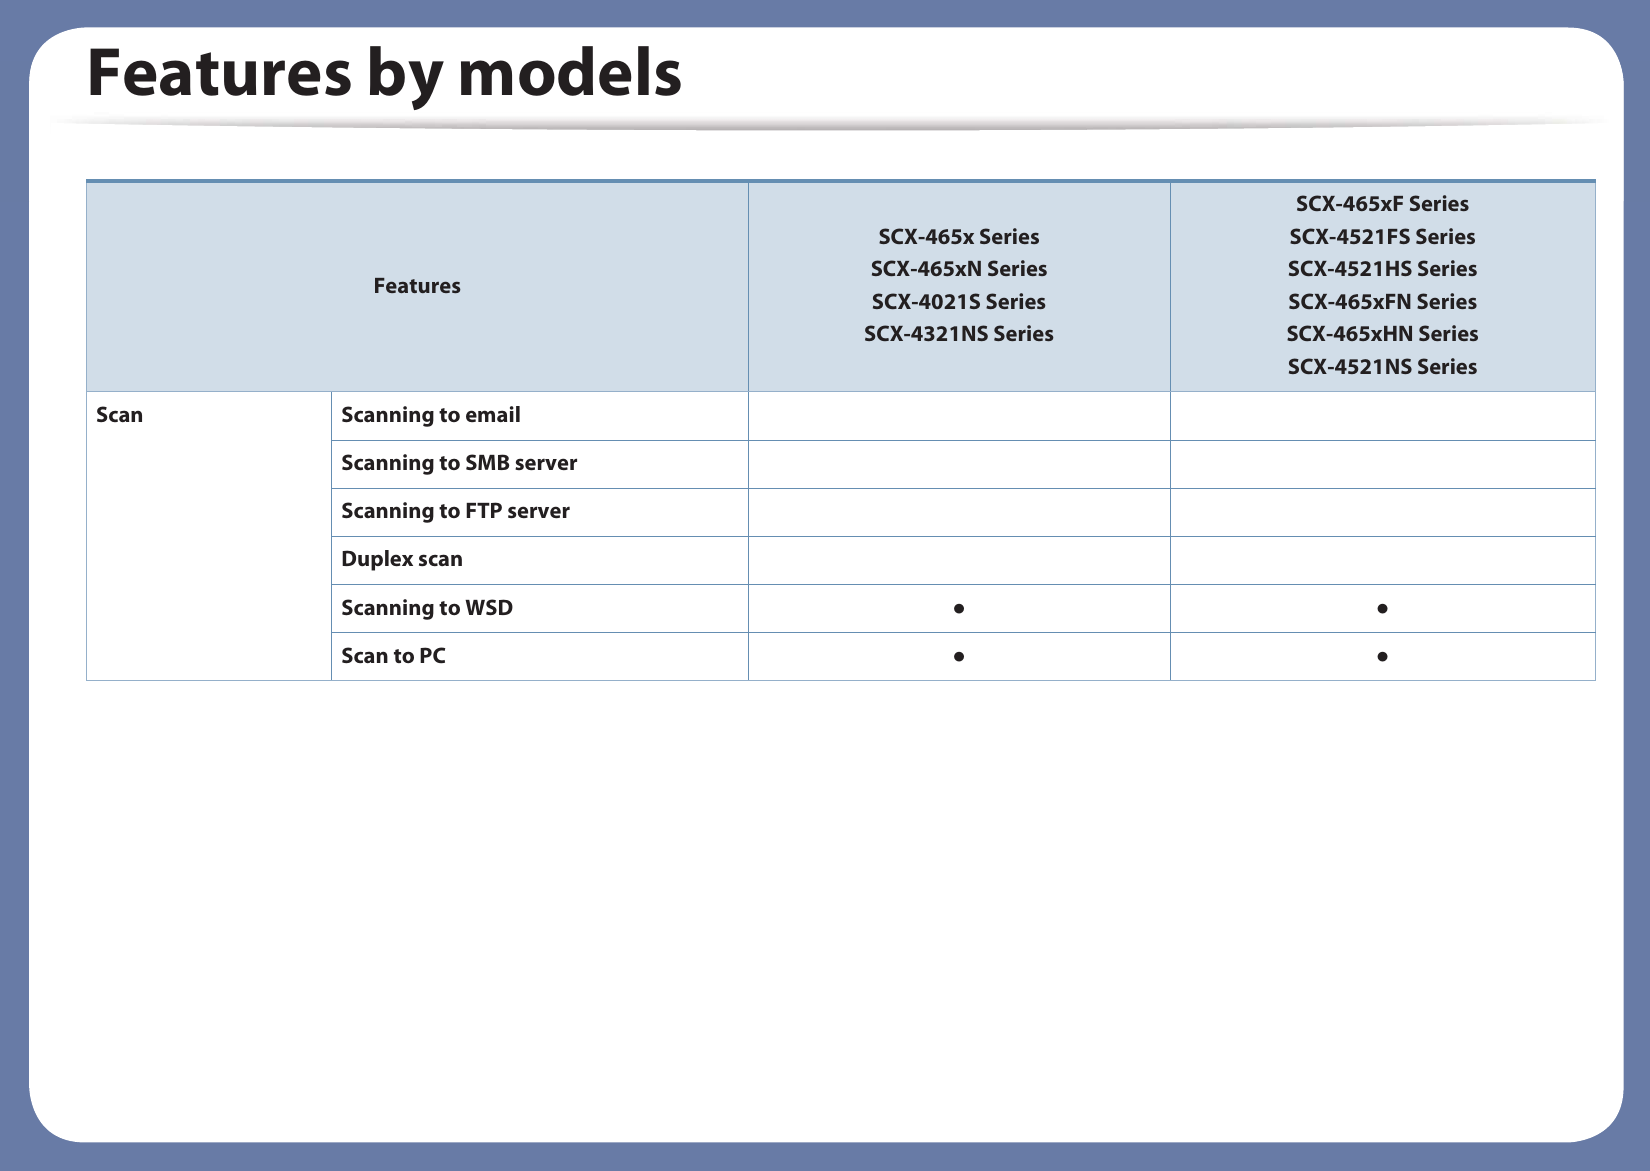Select the "Scanning to SMB server" row label

click(459, 463)
